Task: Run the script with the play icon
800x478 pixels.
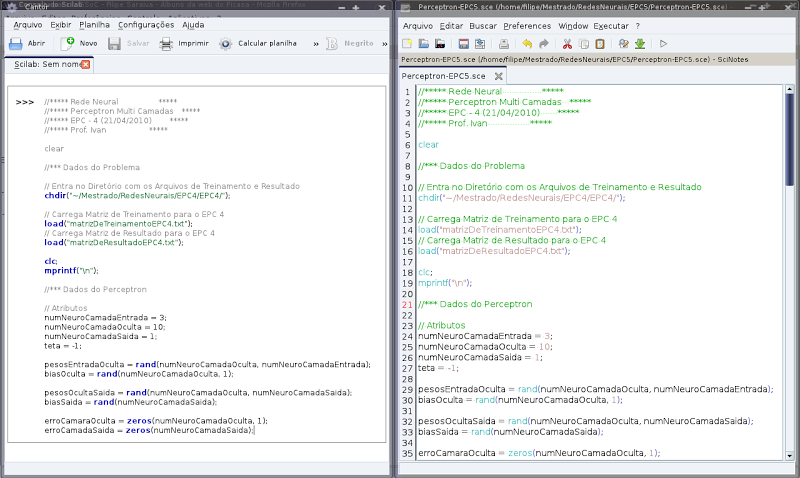Action: pos(663,44)
